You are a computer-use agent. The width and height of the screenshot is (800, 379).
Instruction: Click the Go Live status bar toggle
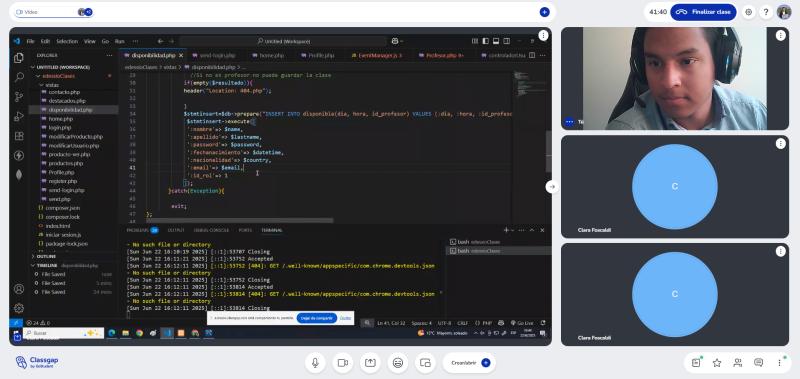(522, 323)
